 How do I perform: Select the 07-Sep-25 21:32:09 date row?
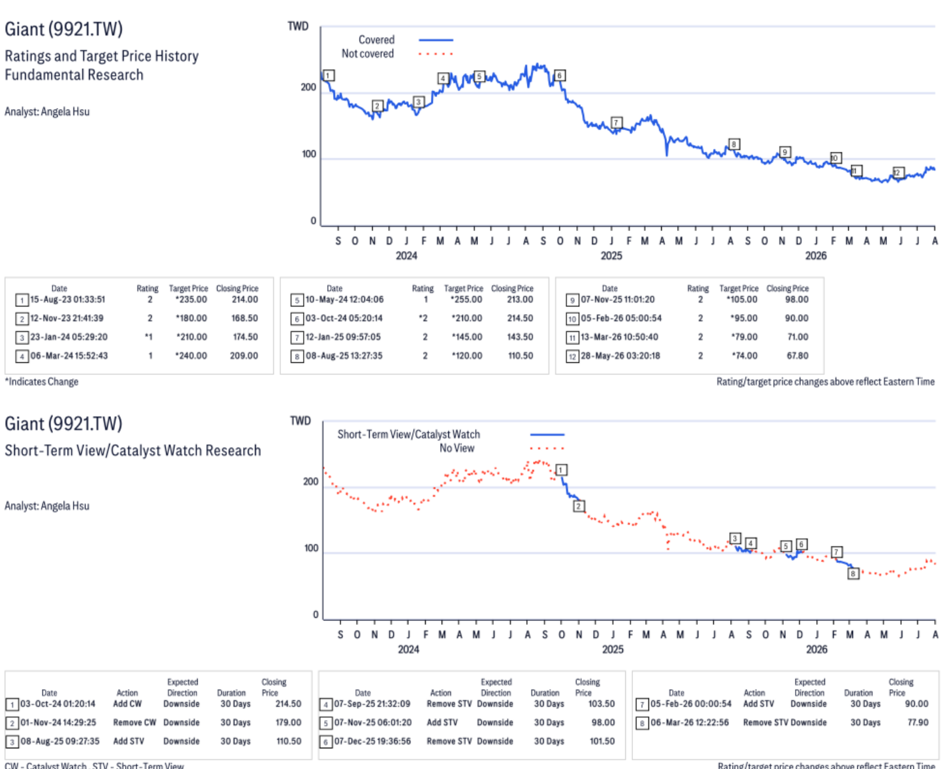tap(372, 704)
